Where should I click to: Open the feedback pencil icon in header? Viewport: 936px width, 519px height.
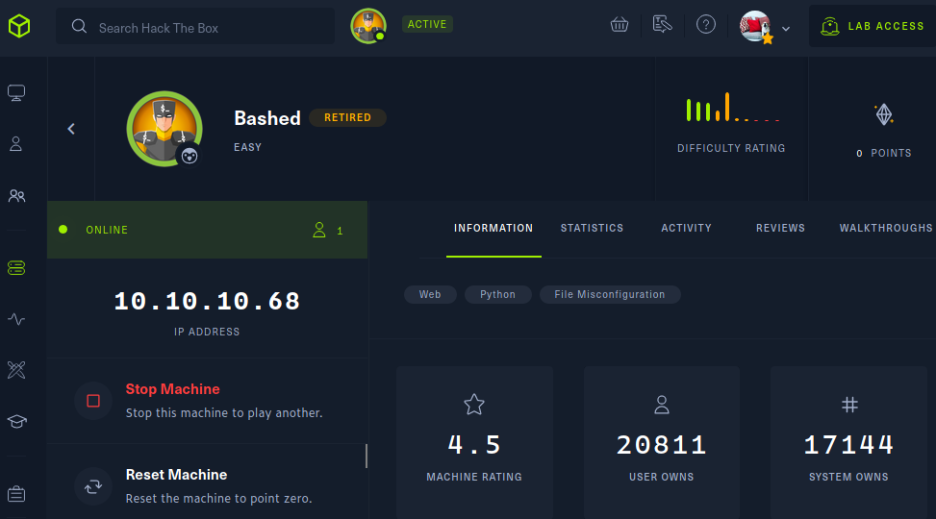[x=662, y=24]
